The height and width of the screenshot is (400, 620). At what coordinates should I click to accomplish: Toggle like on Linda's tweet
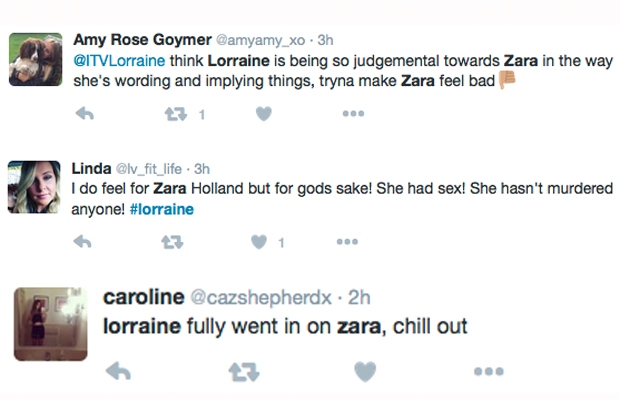[x=259, y=242]
